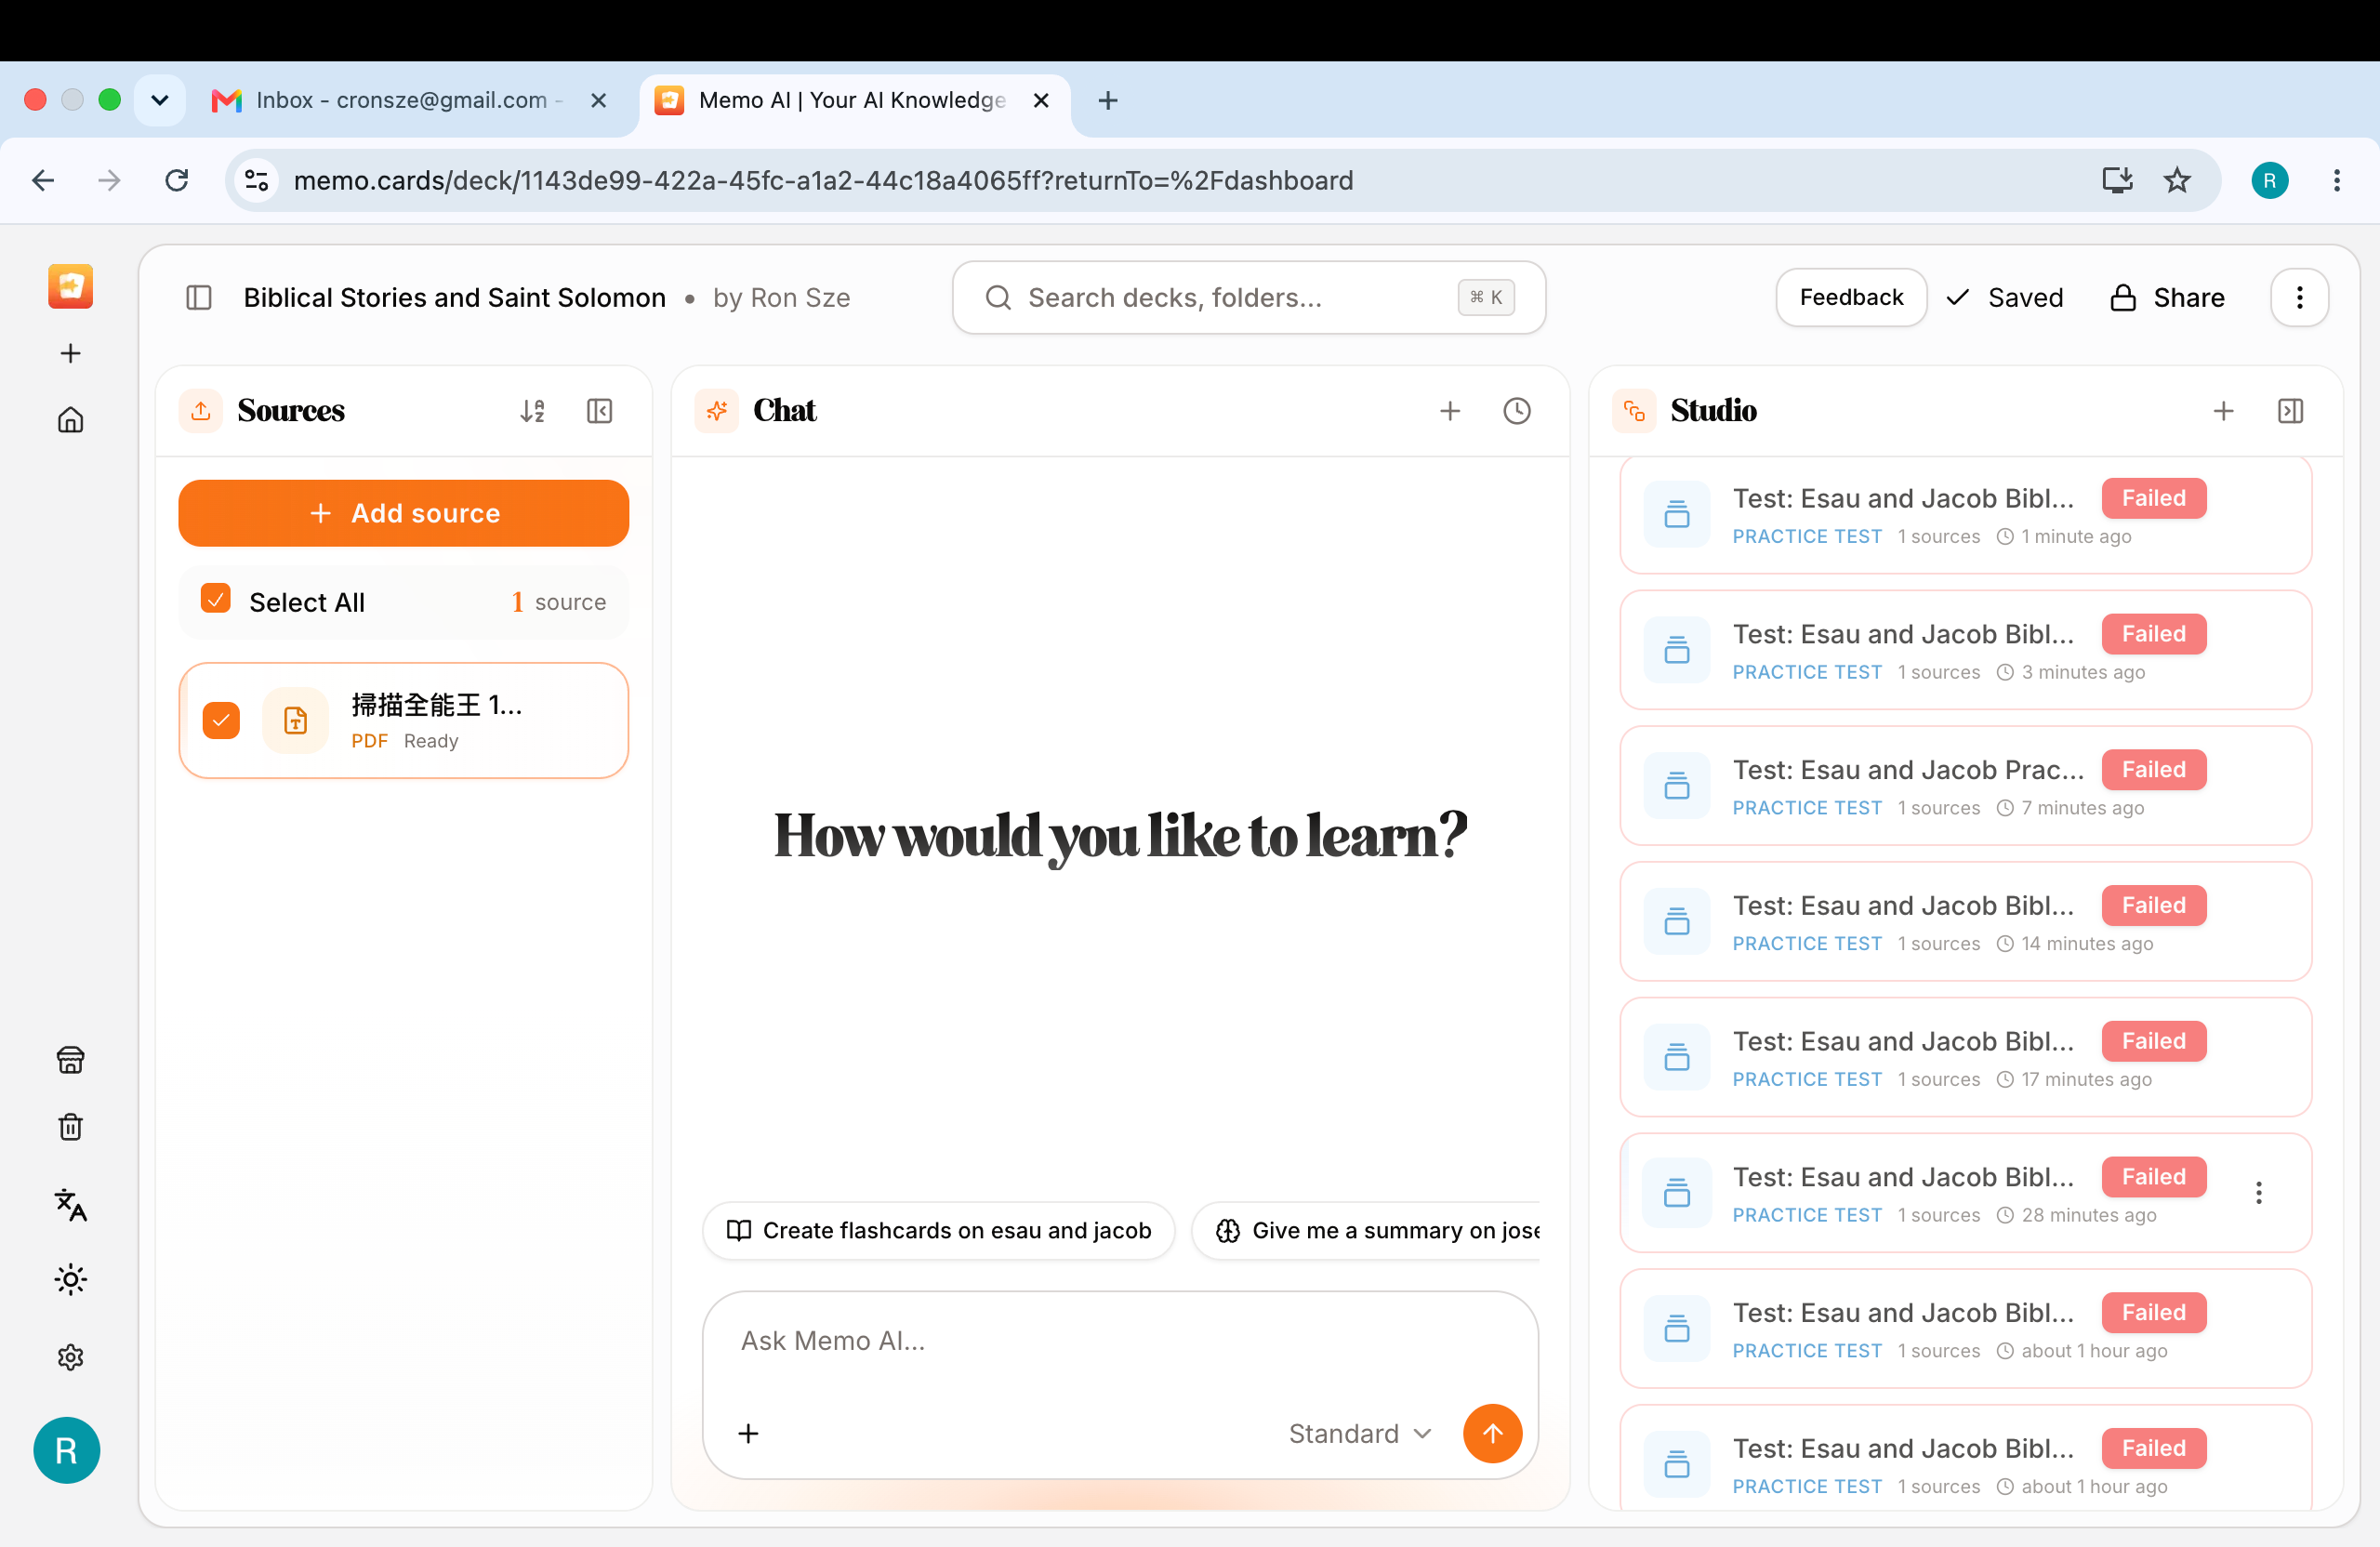Close the Gmail Inbox tab
The image size is (2380, 1547).
point(598,100)
